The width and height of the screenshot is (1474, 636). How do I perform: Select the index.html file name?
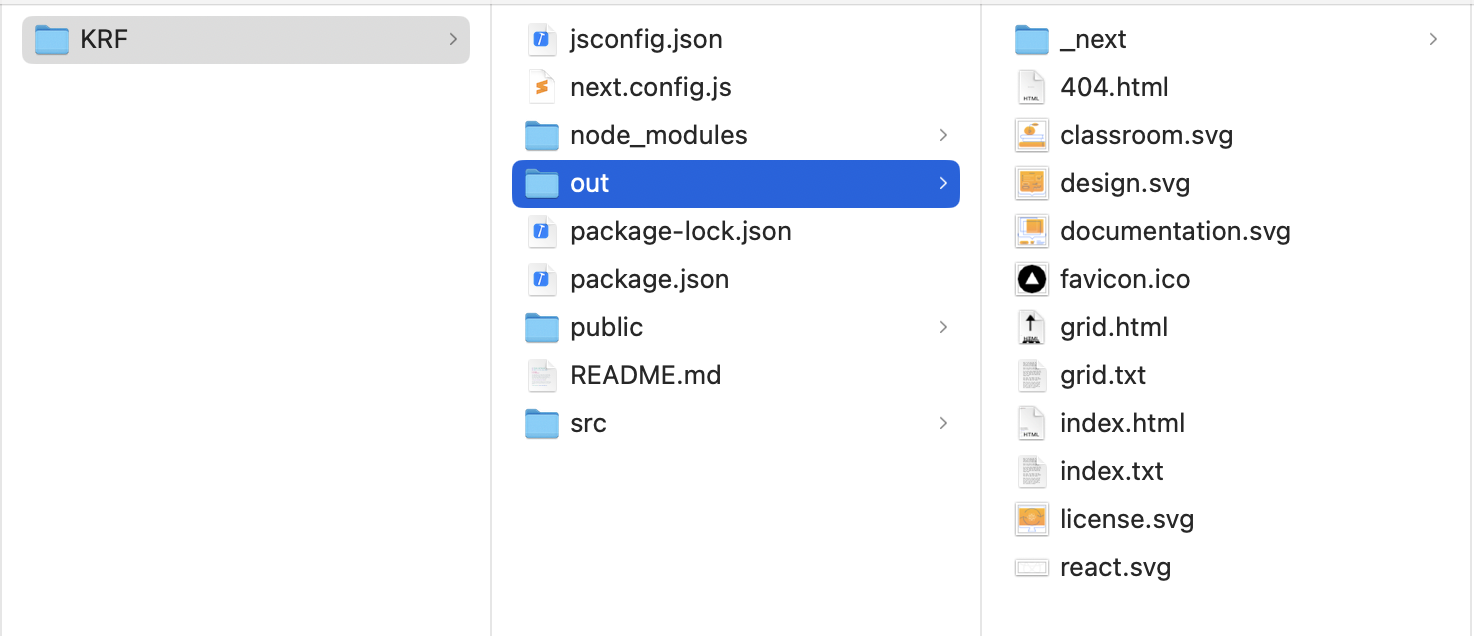[x=1122, y=424]
